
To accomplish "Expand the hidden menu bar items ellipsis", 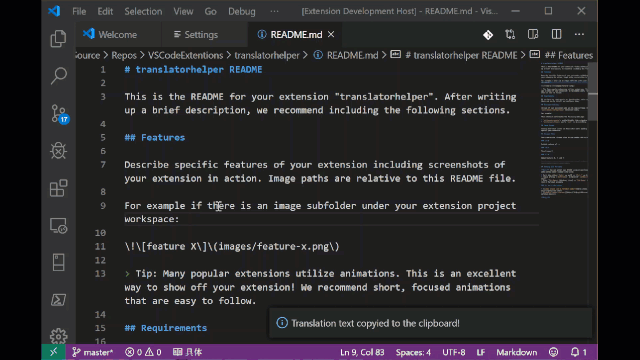I will (274, 11).
